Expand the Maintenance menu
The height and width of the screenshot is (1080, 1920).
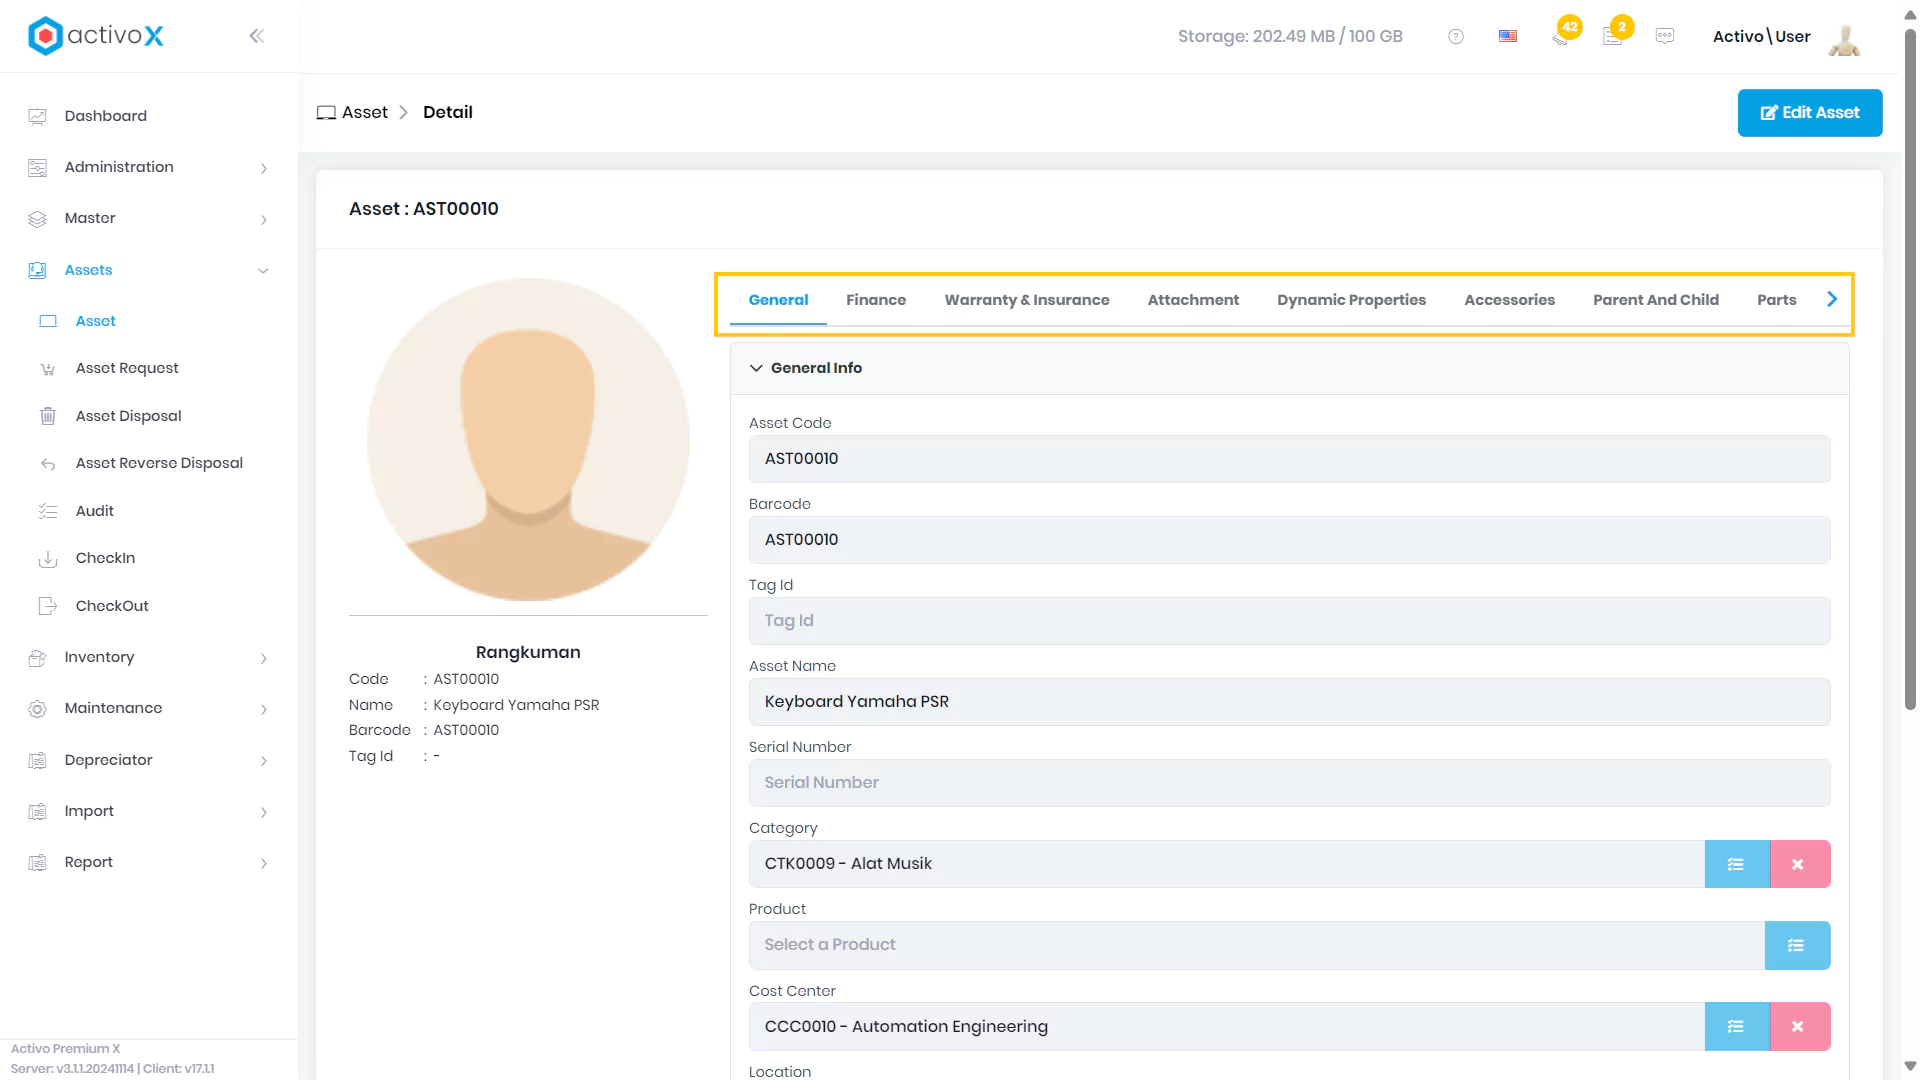[x=149, y=708]
